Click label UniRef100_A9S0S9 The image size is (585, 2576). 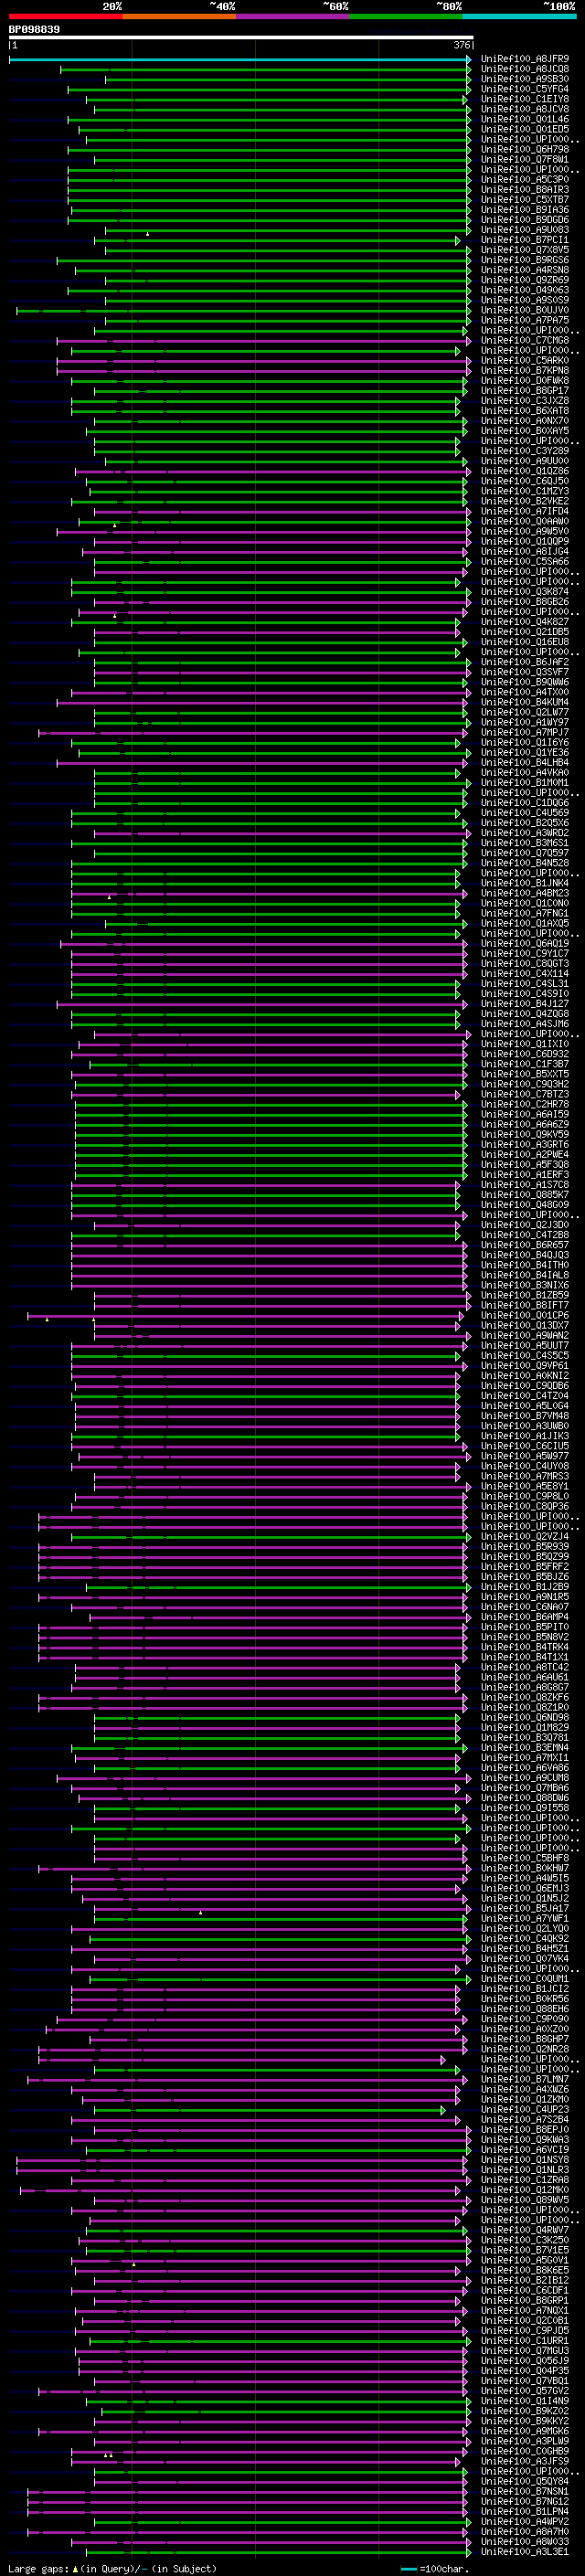point(525,300)
